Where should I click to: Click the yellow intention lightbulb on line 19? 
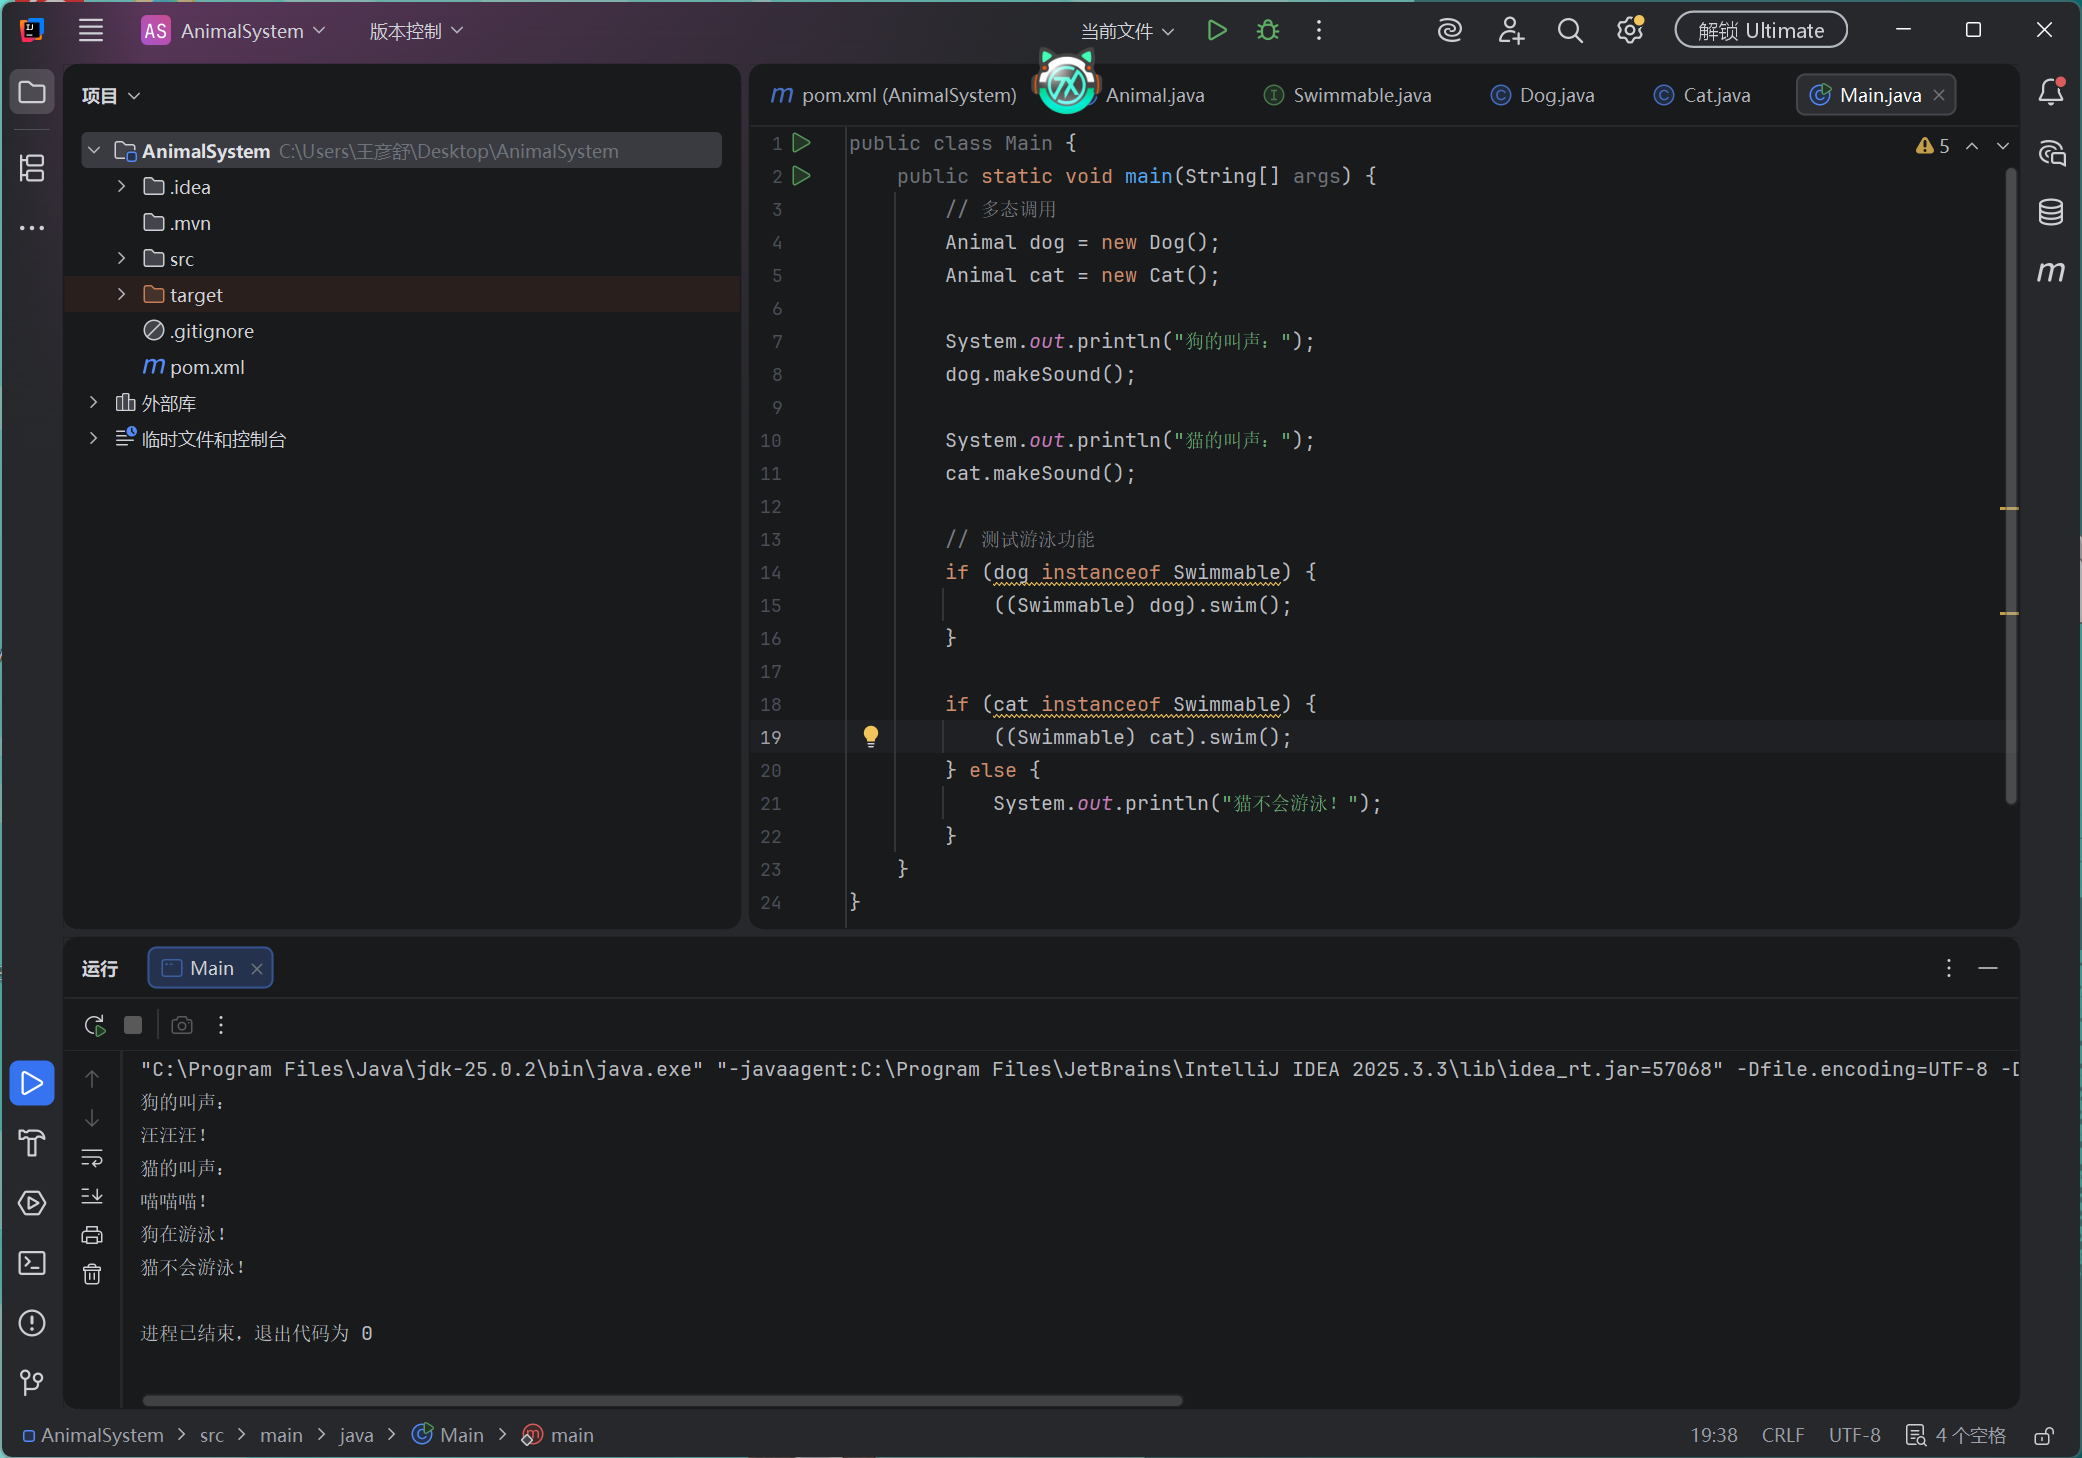[870, 737]
